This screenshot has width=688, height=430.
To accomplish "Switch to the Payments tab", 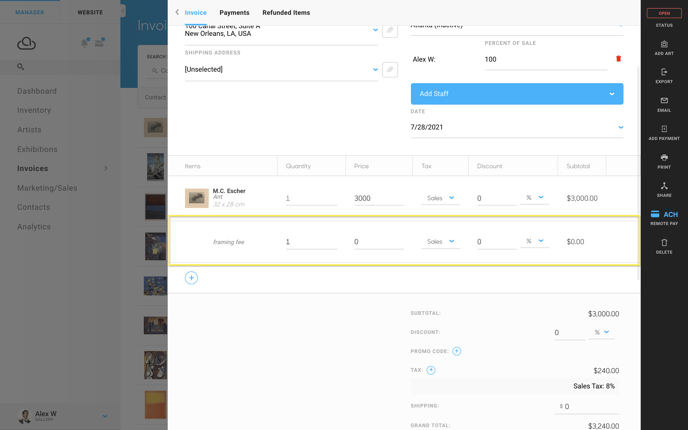I will point(234,13).
